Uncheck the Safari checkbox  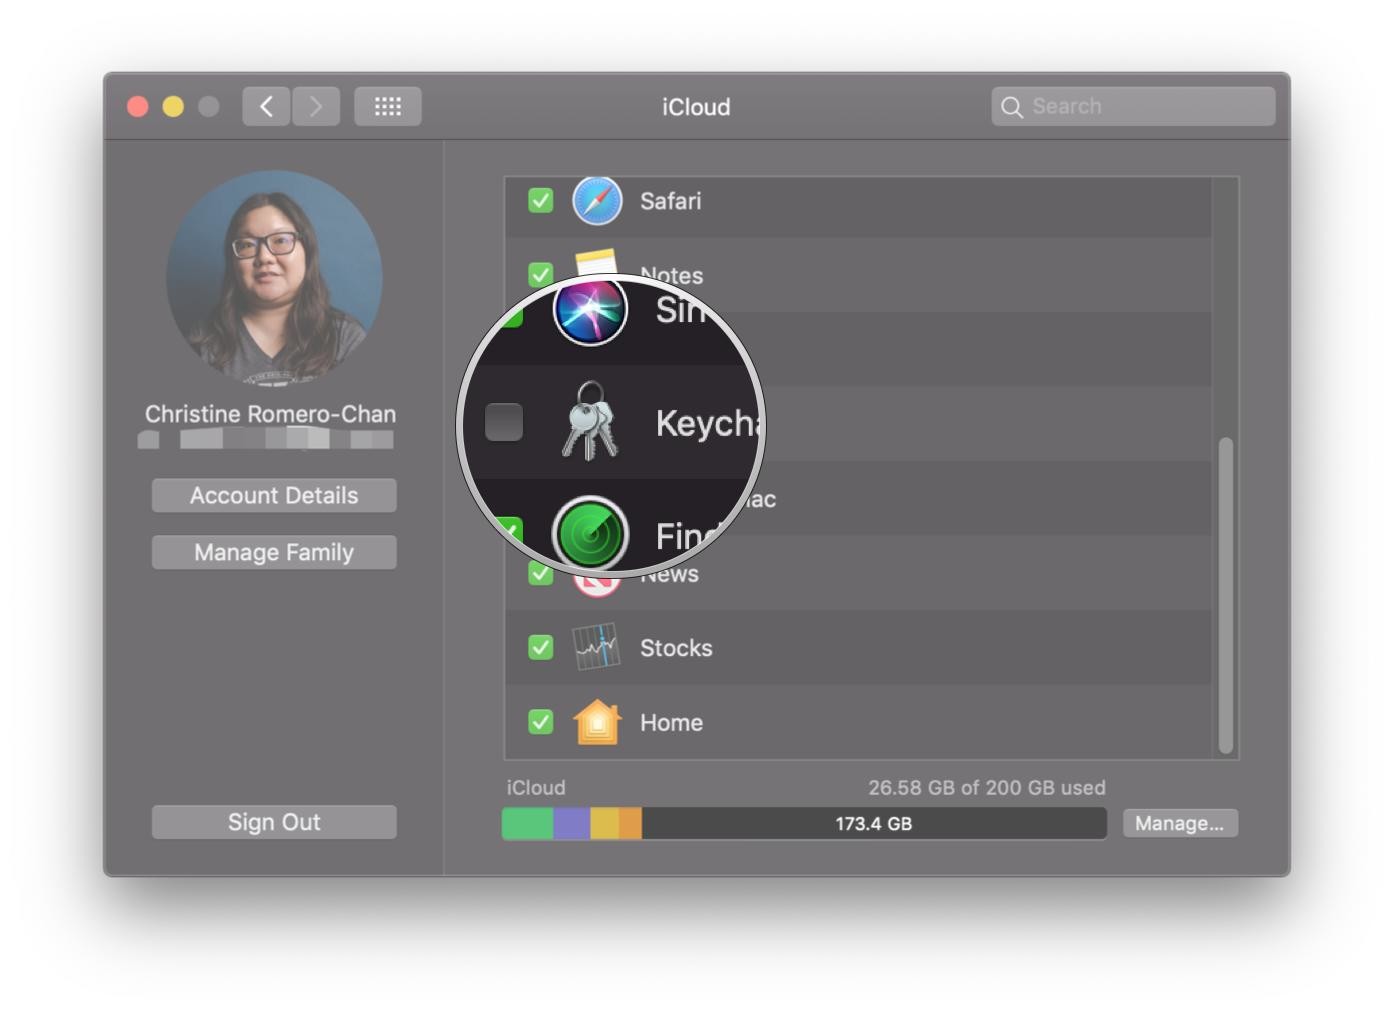click(x=540, y=200)
